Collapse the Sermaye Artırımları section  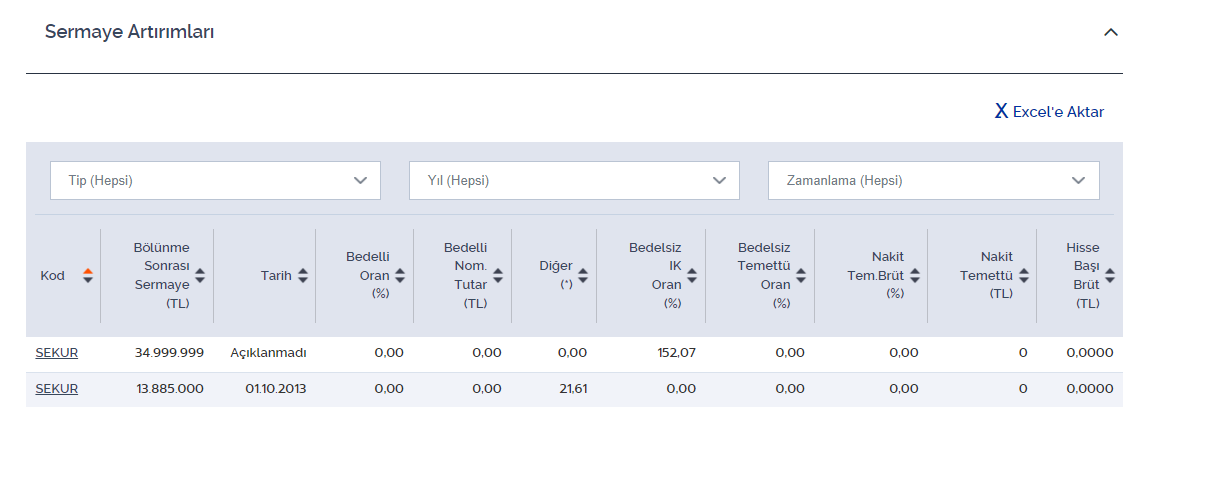(1110, 32)
